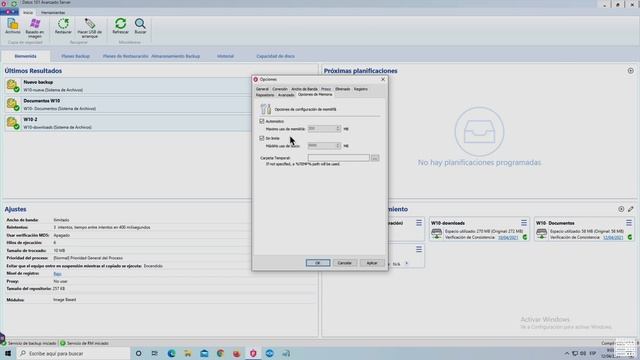
Task: Switch to General tab in Opciones
Action: coord(262,89)
